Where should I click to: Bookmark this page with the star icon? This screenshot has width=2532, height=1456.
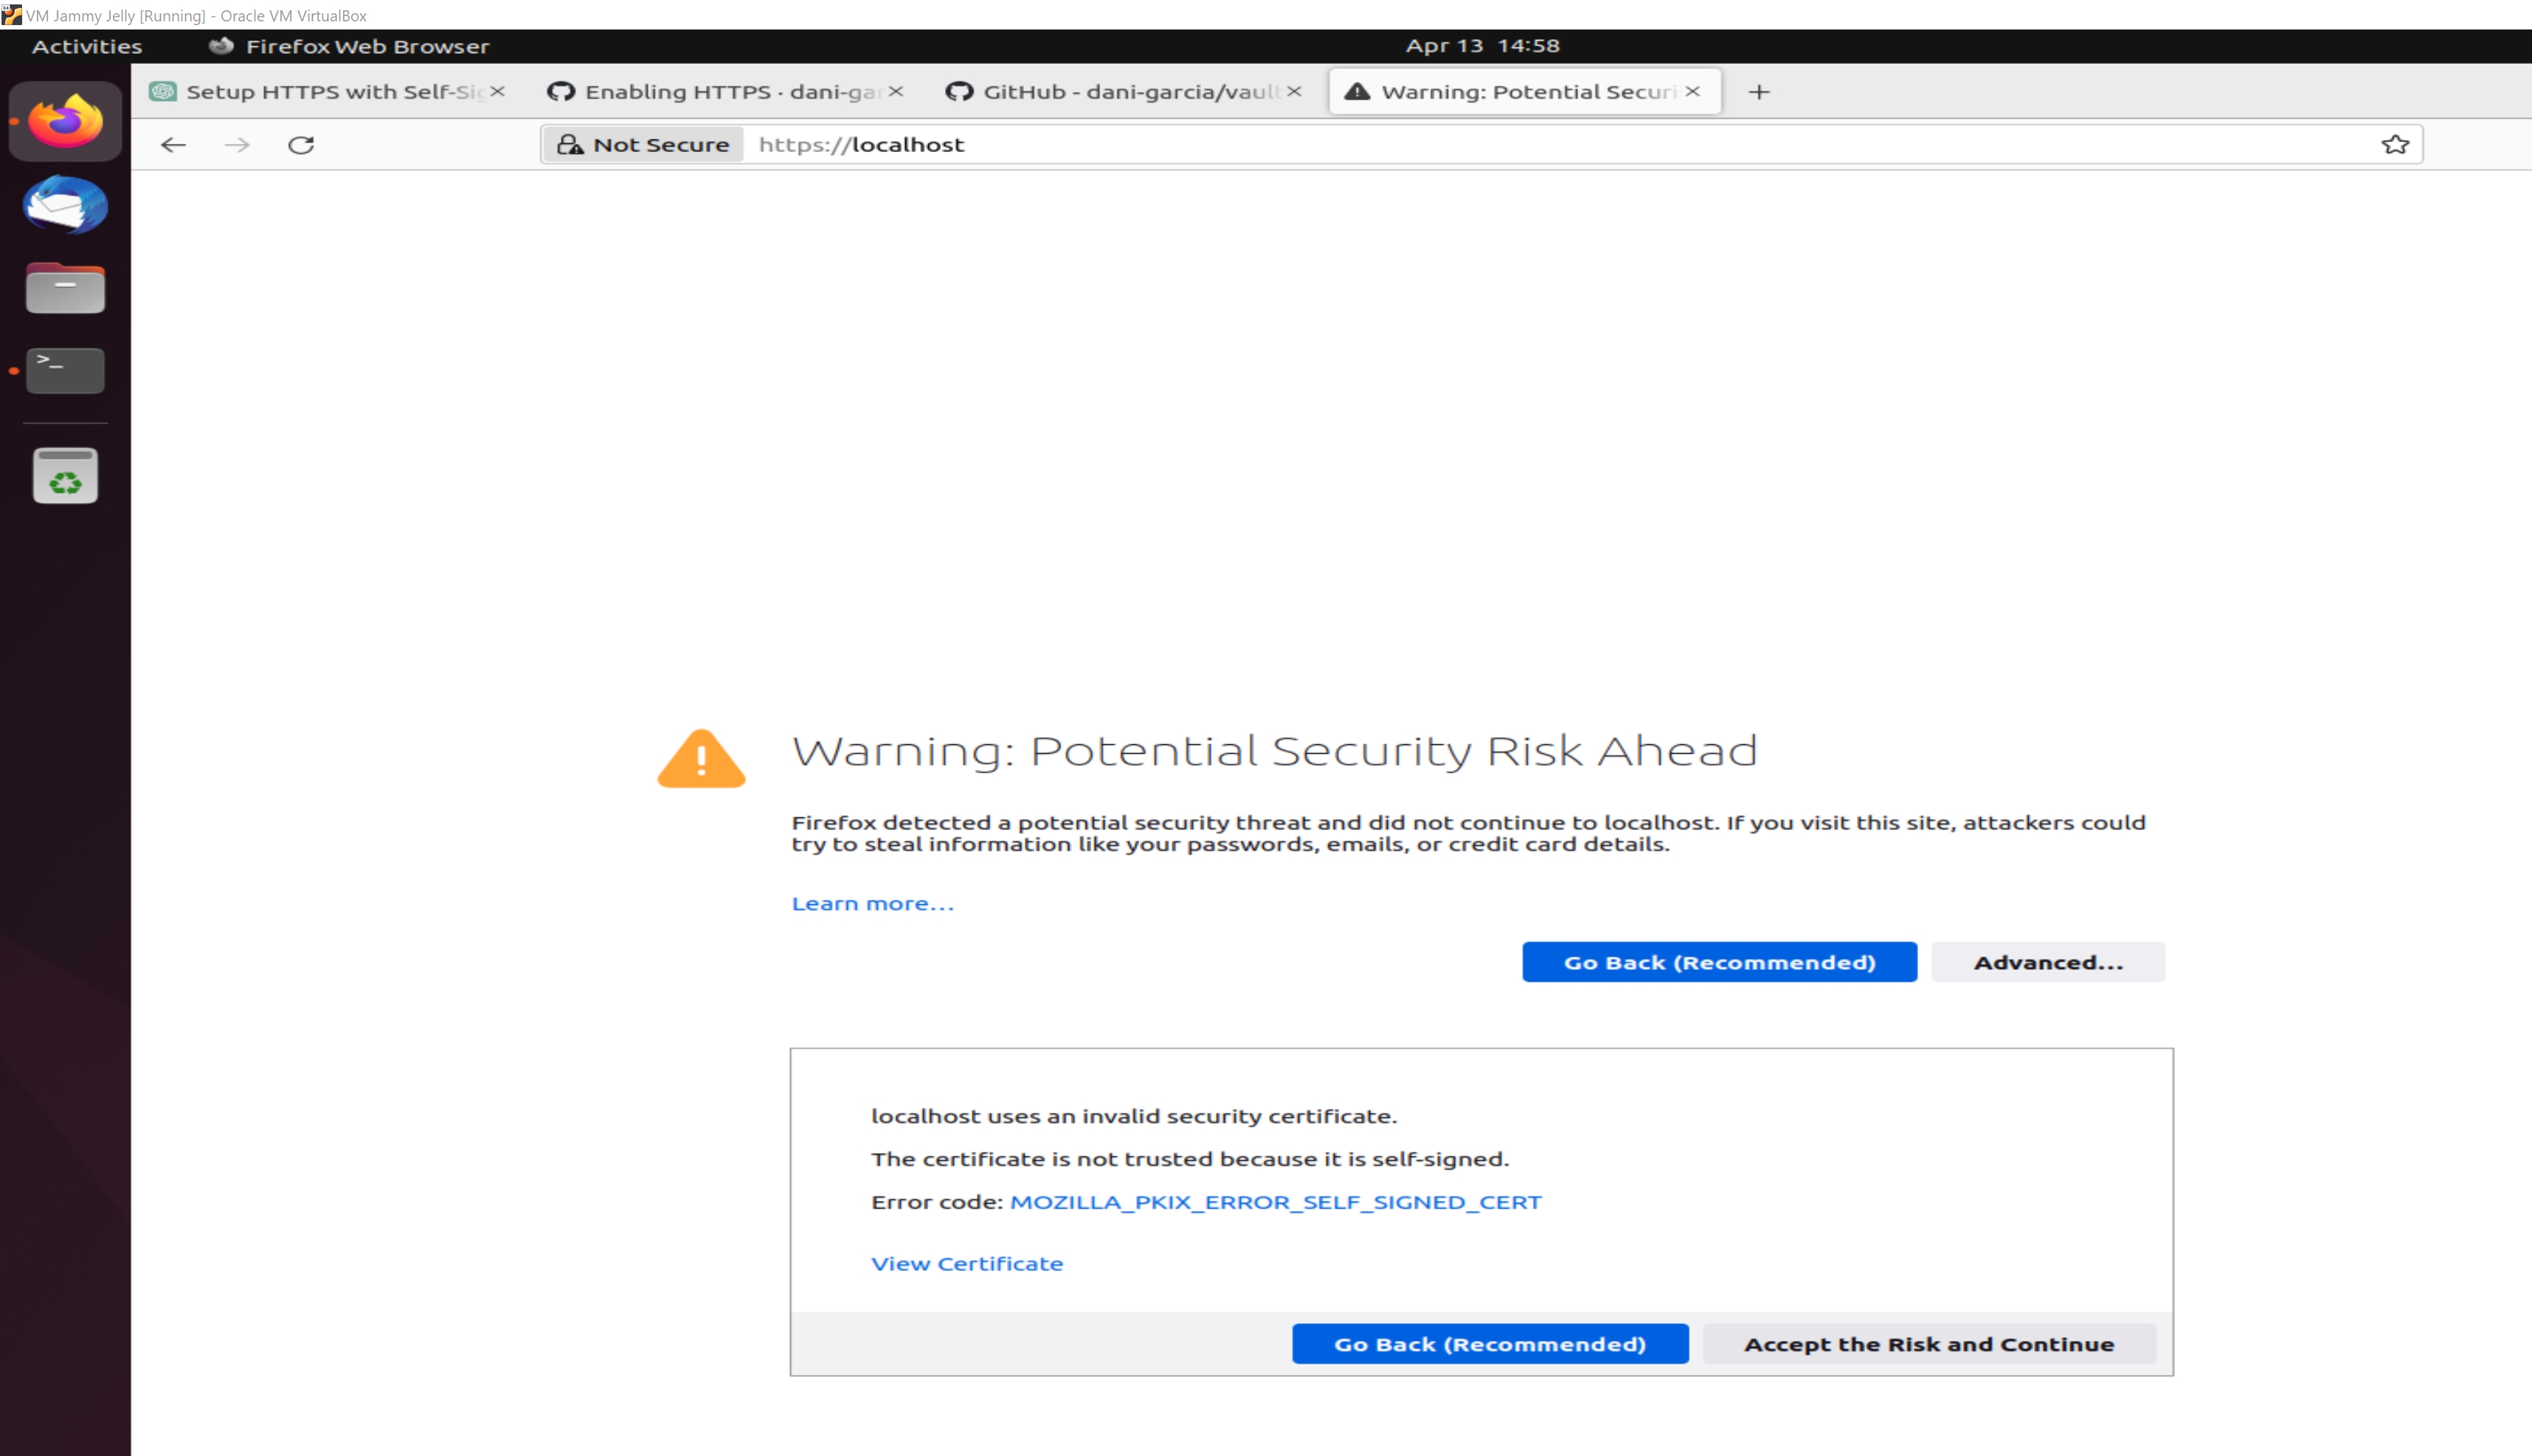point(2395,145)
